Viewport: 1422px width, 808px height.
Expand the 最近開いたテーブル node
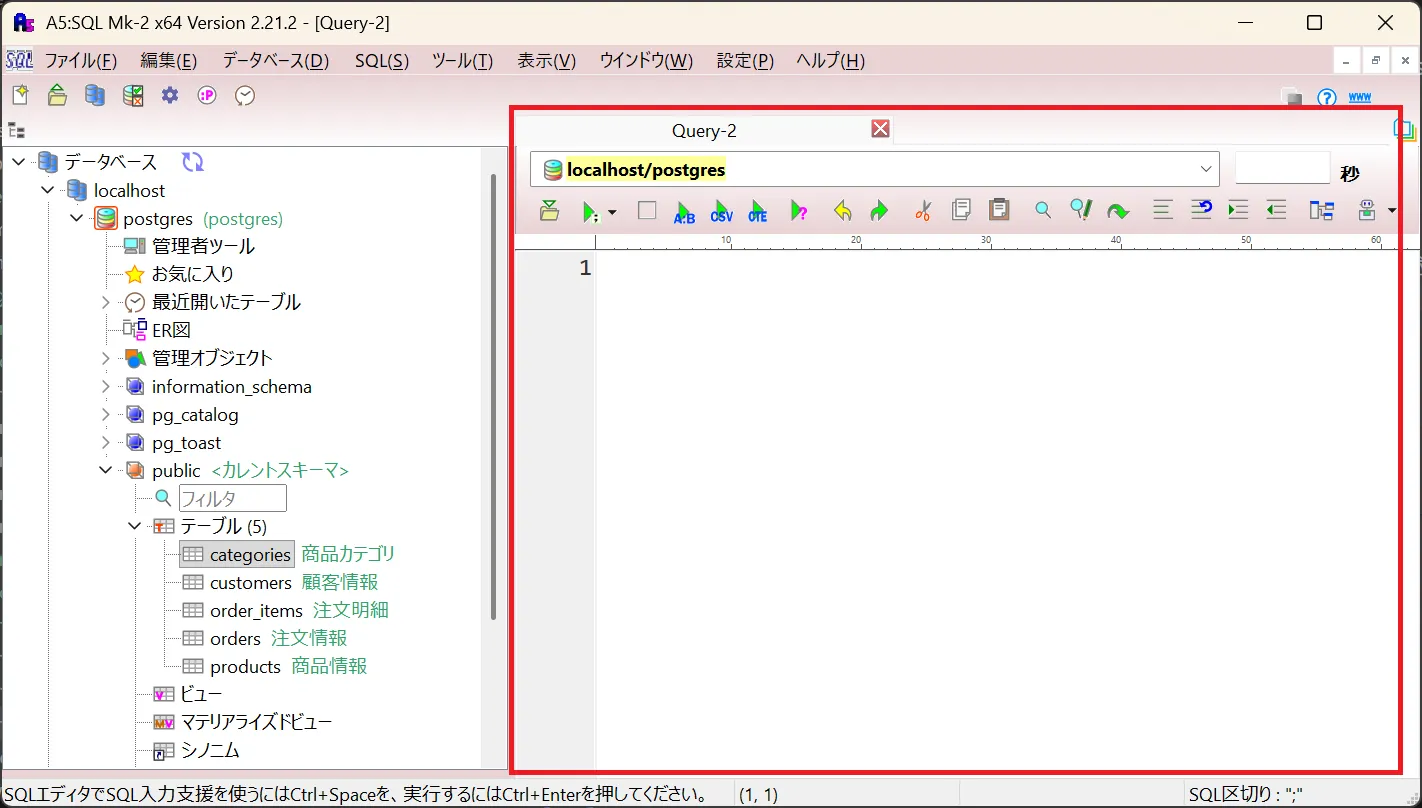106,302
